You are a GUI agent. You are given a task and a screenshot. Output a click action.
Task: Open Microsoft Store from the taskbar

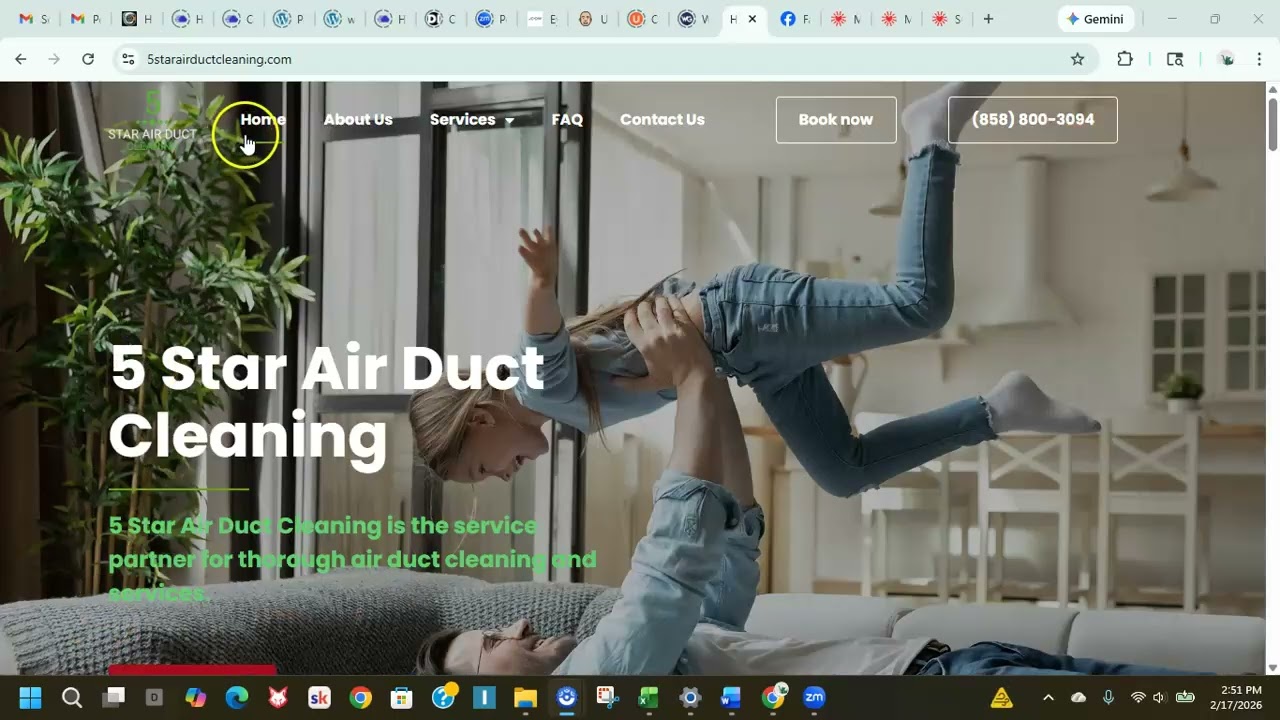pyautogui.click(x=402, y=697)
